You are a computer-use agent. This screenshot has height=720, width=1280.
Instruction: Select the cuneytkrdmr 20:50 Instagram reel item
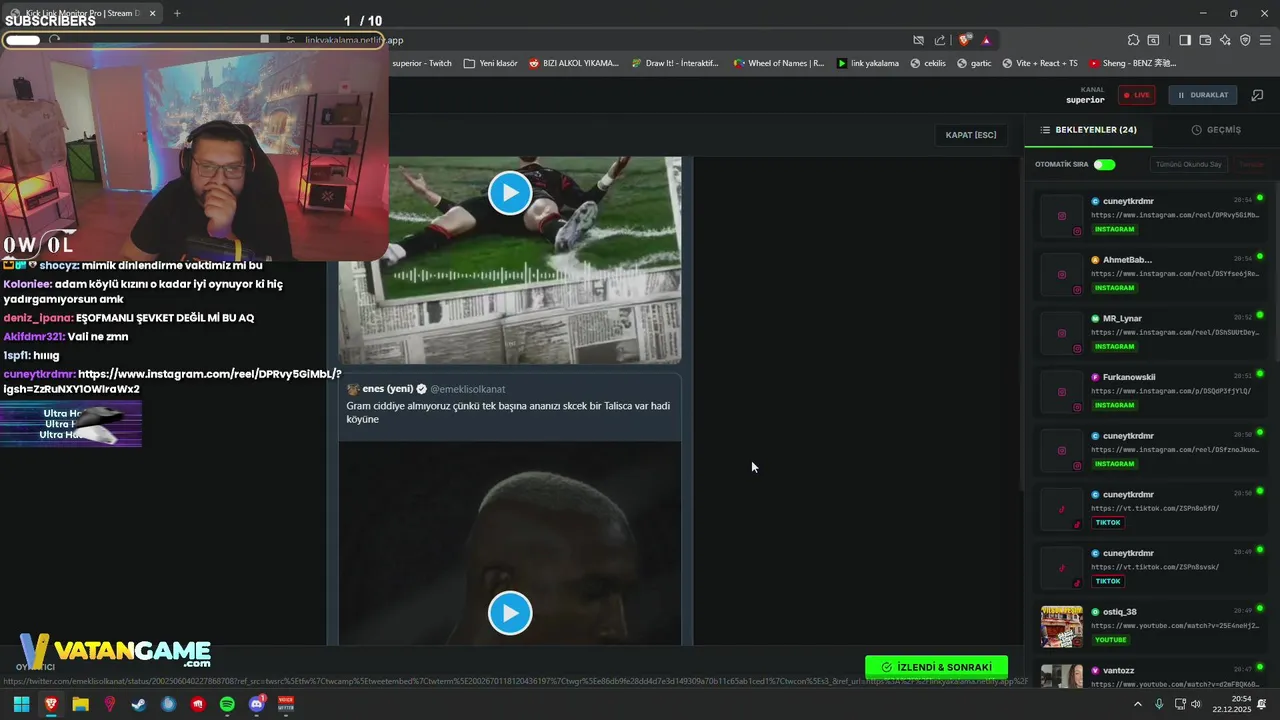[1150, 450]
